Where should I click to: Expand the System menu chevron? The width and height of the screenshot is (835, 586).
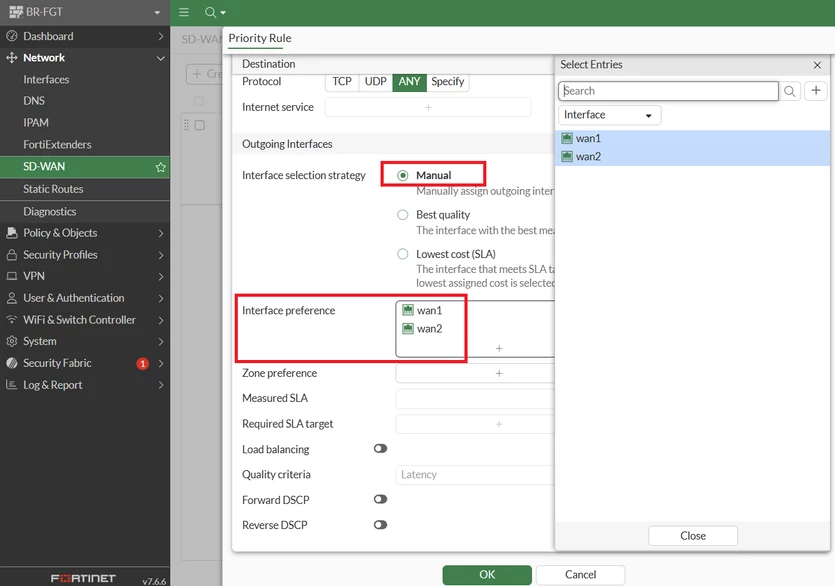coord(161,341)
